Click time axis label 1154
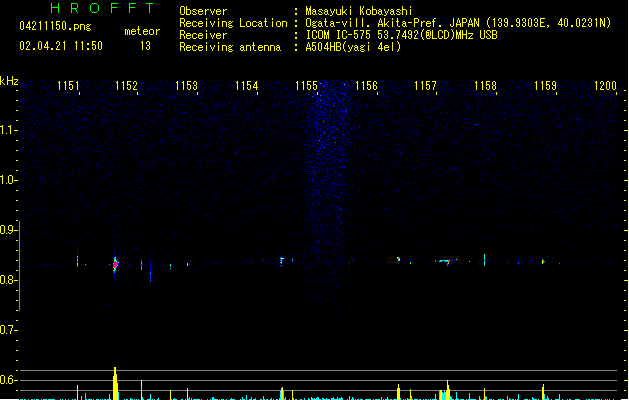This screenshot has height=400, width=629. 246,86
